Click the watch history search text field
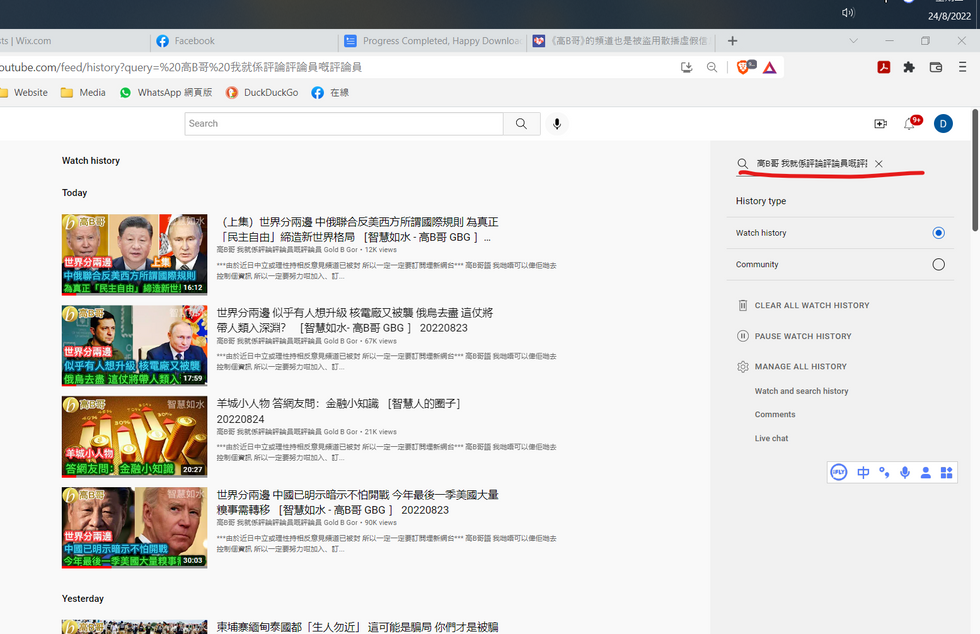Image resolution: width=980 pixels, height=634 pixels. pyautogui.click(x=811, y=164)
